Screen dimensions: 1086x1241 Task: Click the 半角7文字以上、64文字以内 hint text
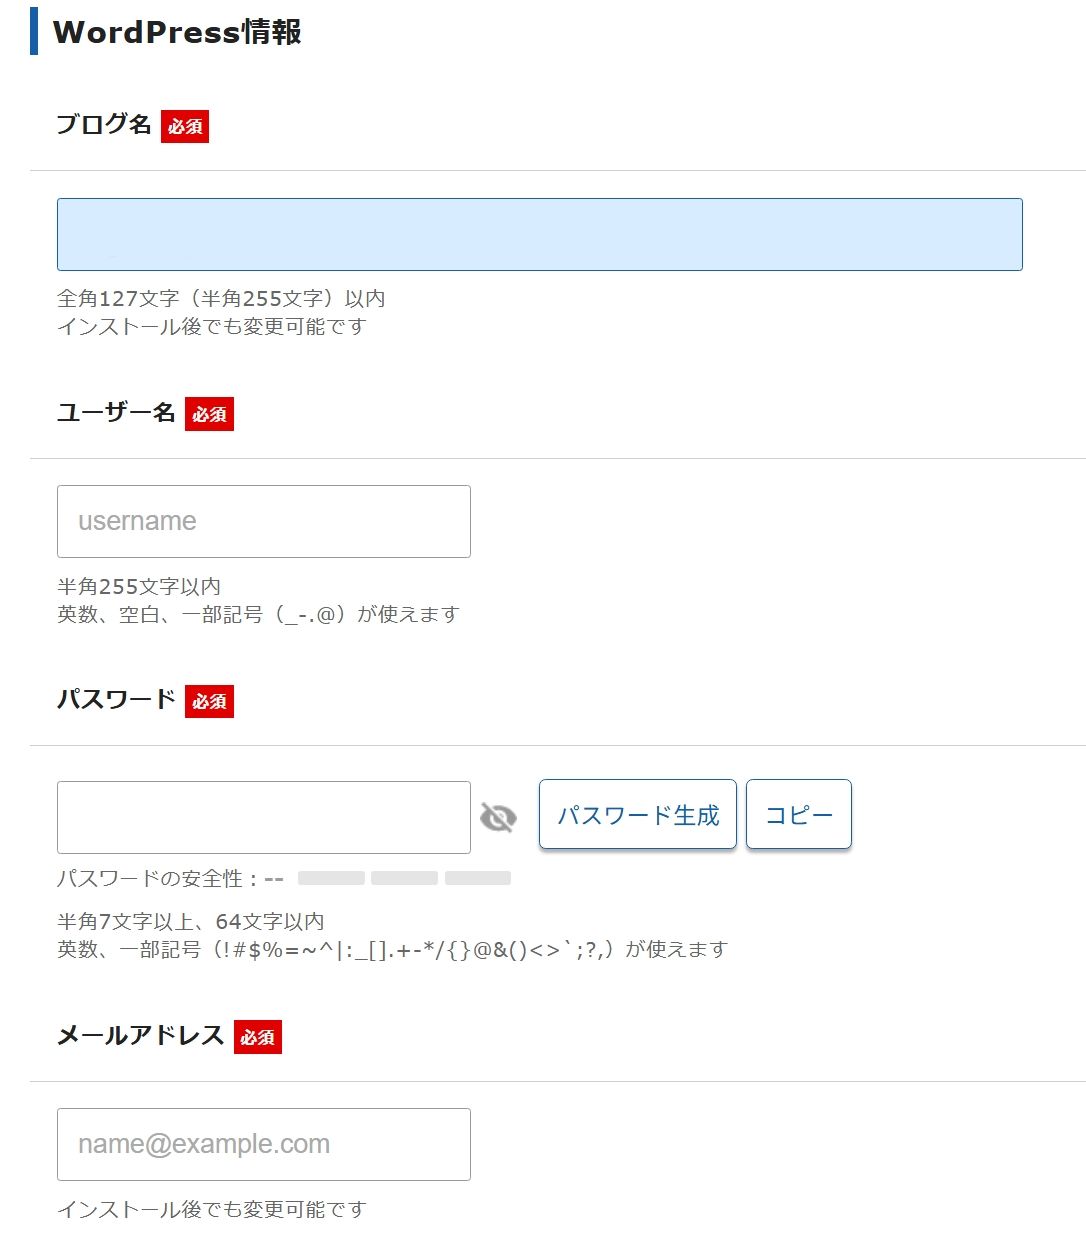coord(191,921)
